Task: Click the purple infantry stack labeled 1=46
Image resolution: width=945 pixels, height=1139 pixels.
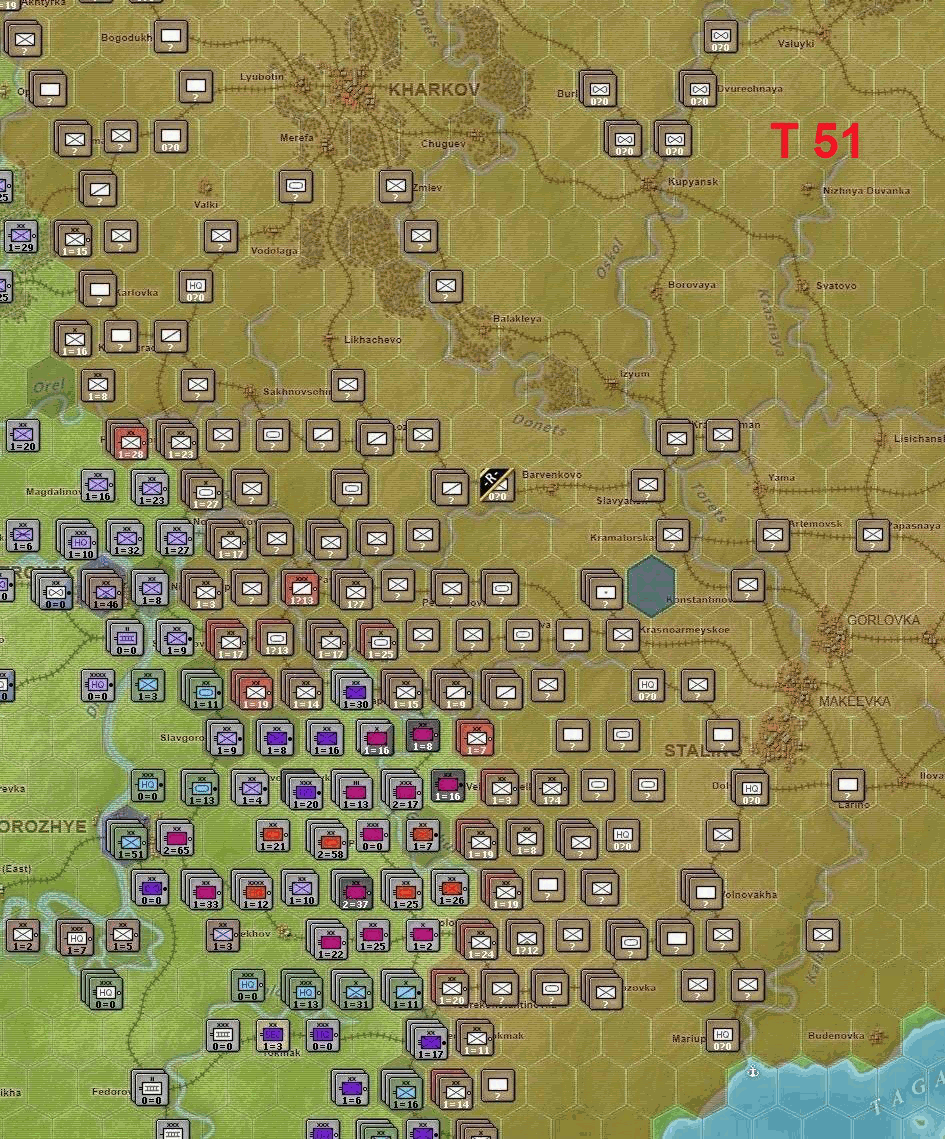Action: point(105,592)
